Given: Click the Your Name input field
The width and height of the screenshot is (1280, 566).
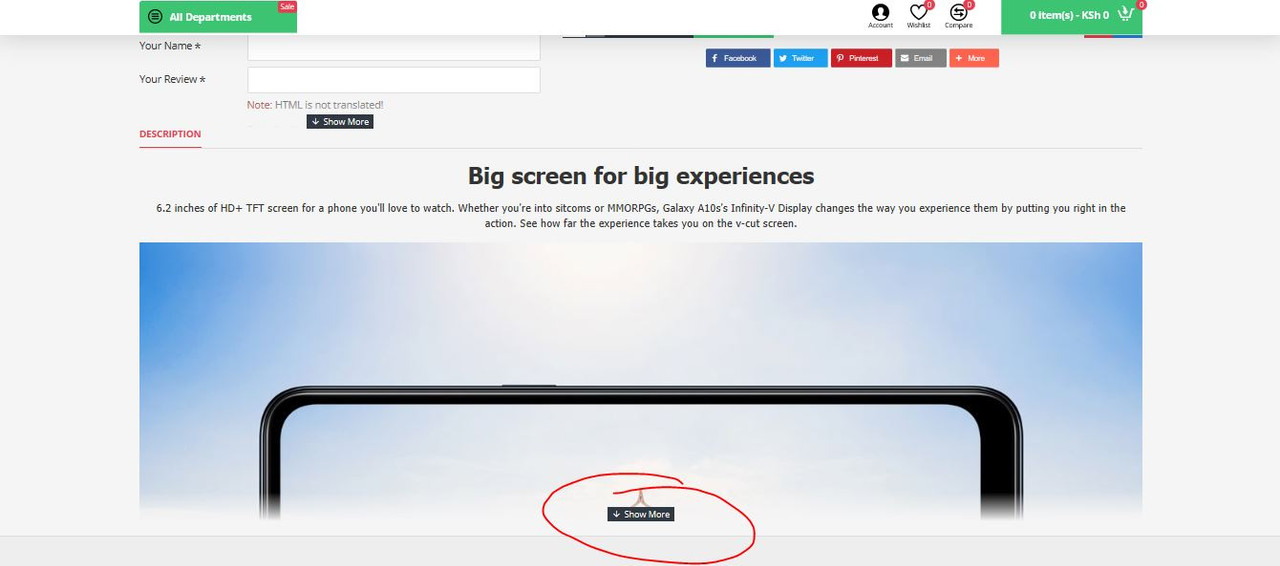Looking at the screenshot, I should tap(394, 47).
